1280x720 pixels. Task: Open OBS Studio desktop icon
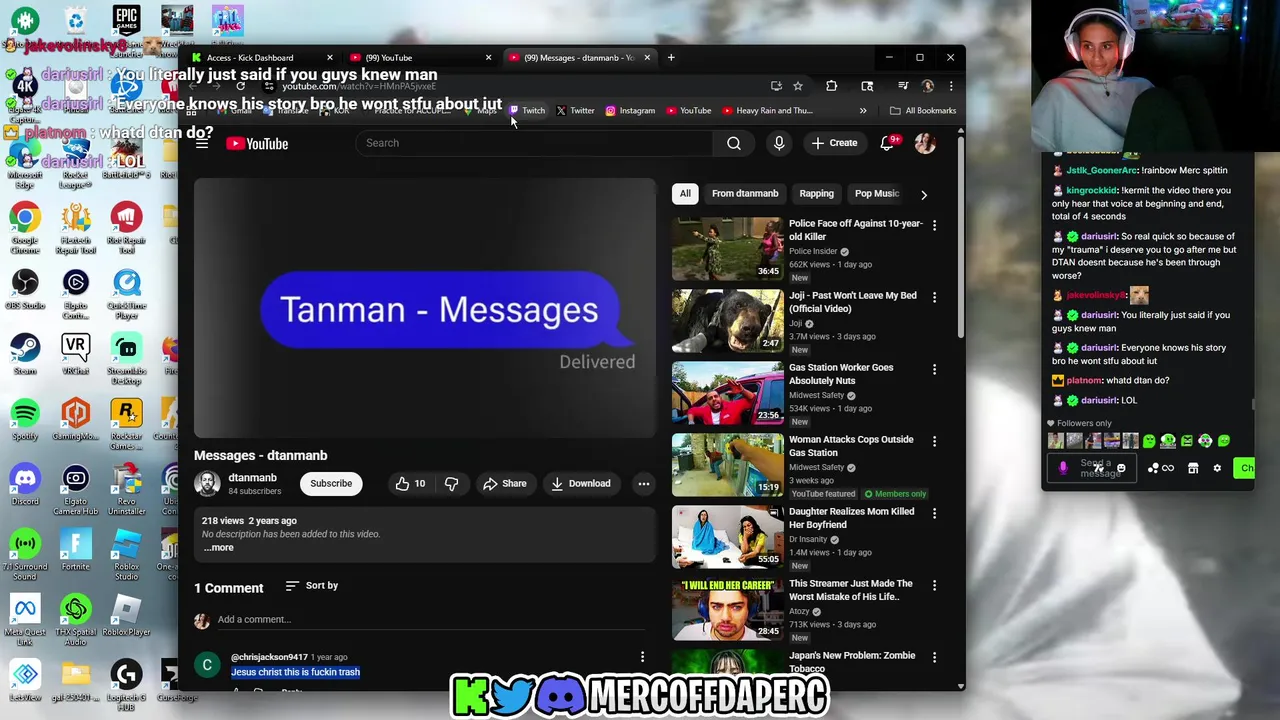[x=25, y=290]
